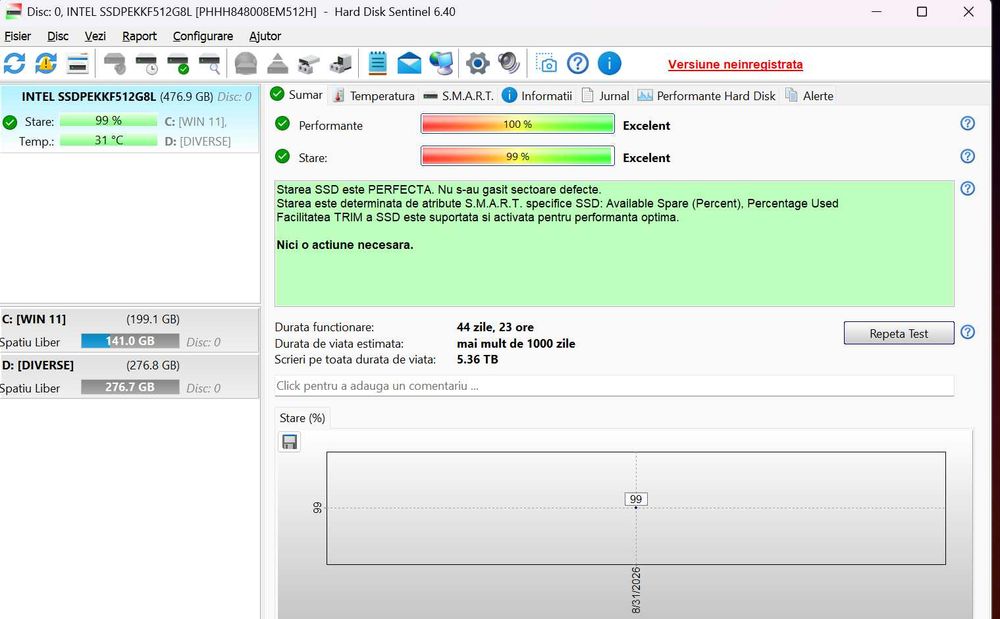This screenshot has width=1000, height=619.
Task: Open the Configurare menu
Action: coord(203,36)
